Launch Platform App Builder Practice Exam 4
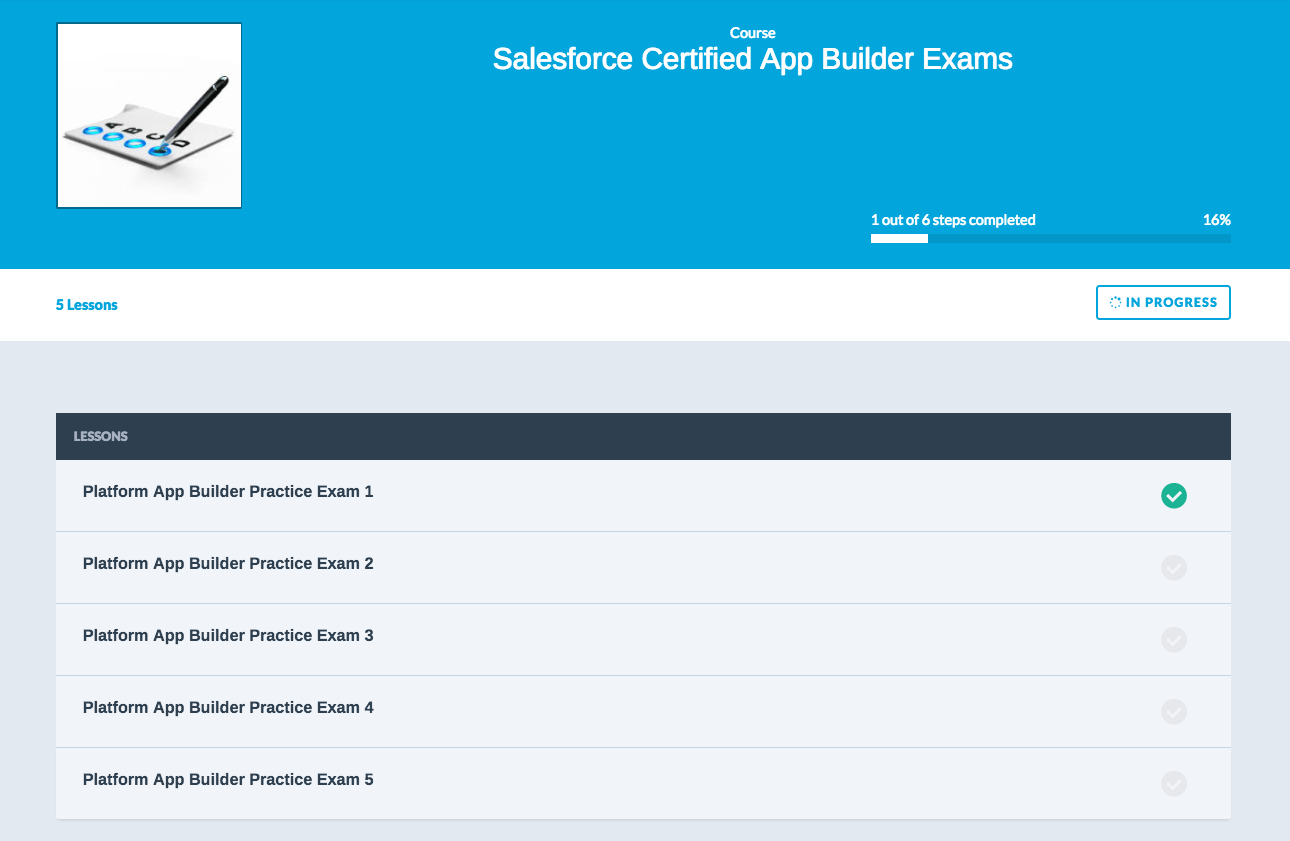Screen dimensions: 1290x841 tap(228, 708)
